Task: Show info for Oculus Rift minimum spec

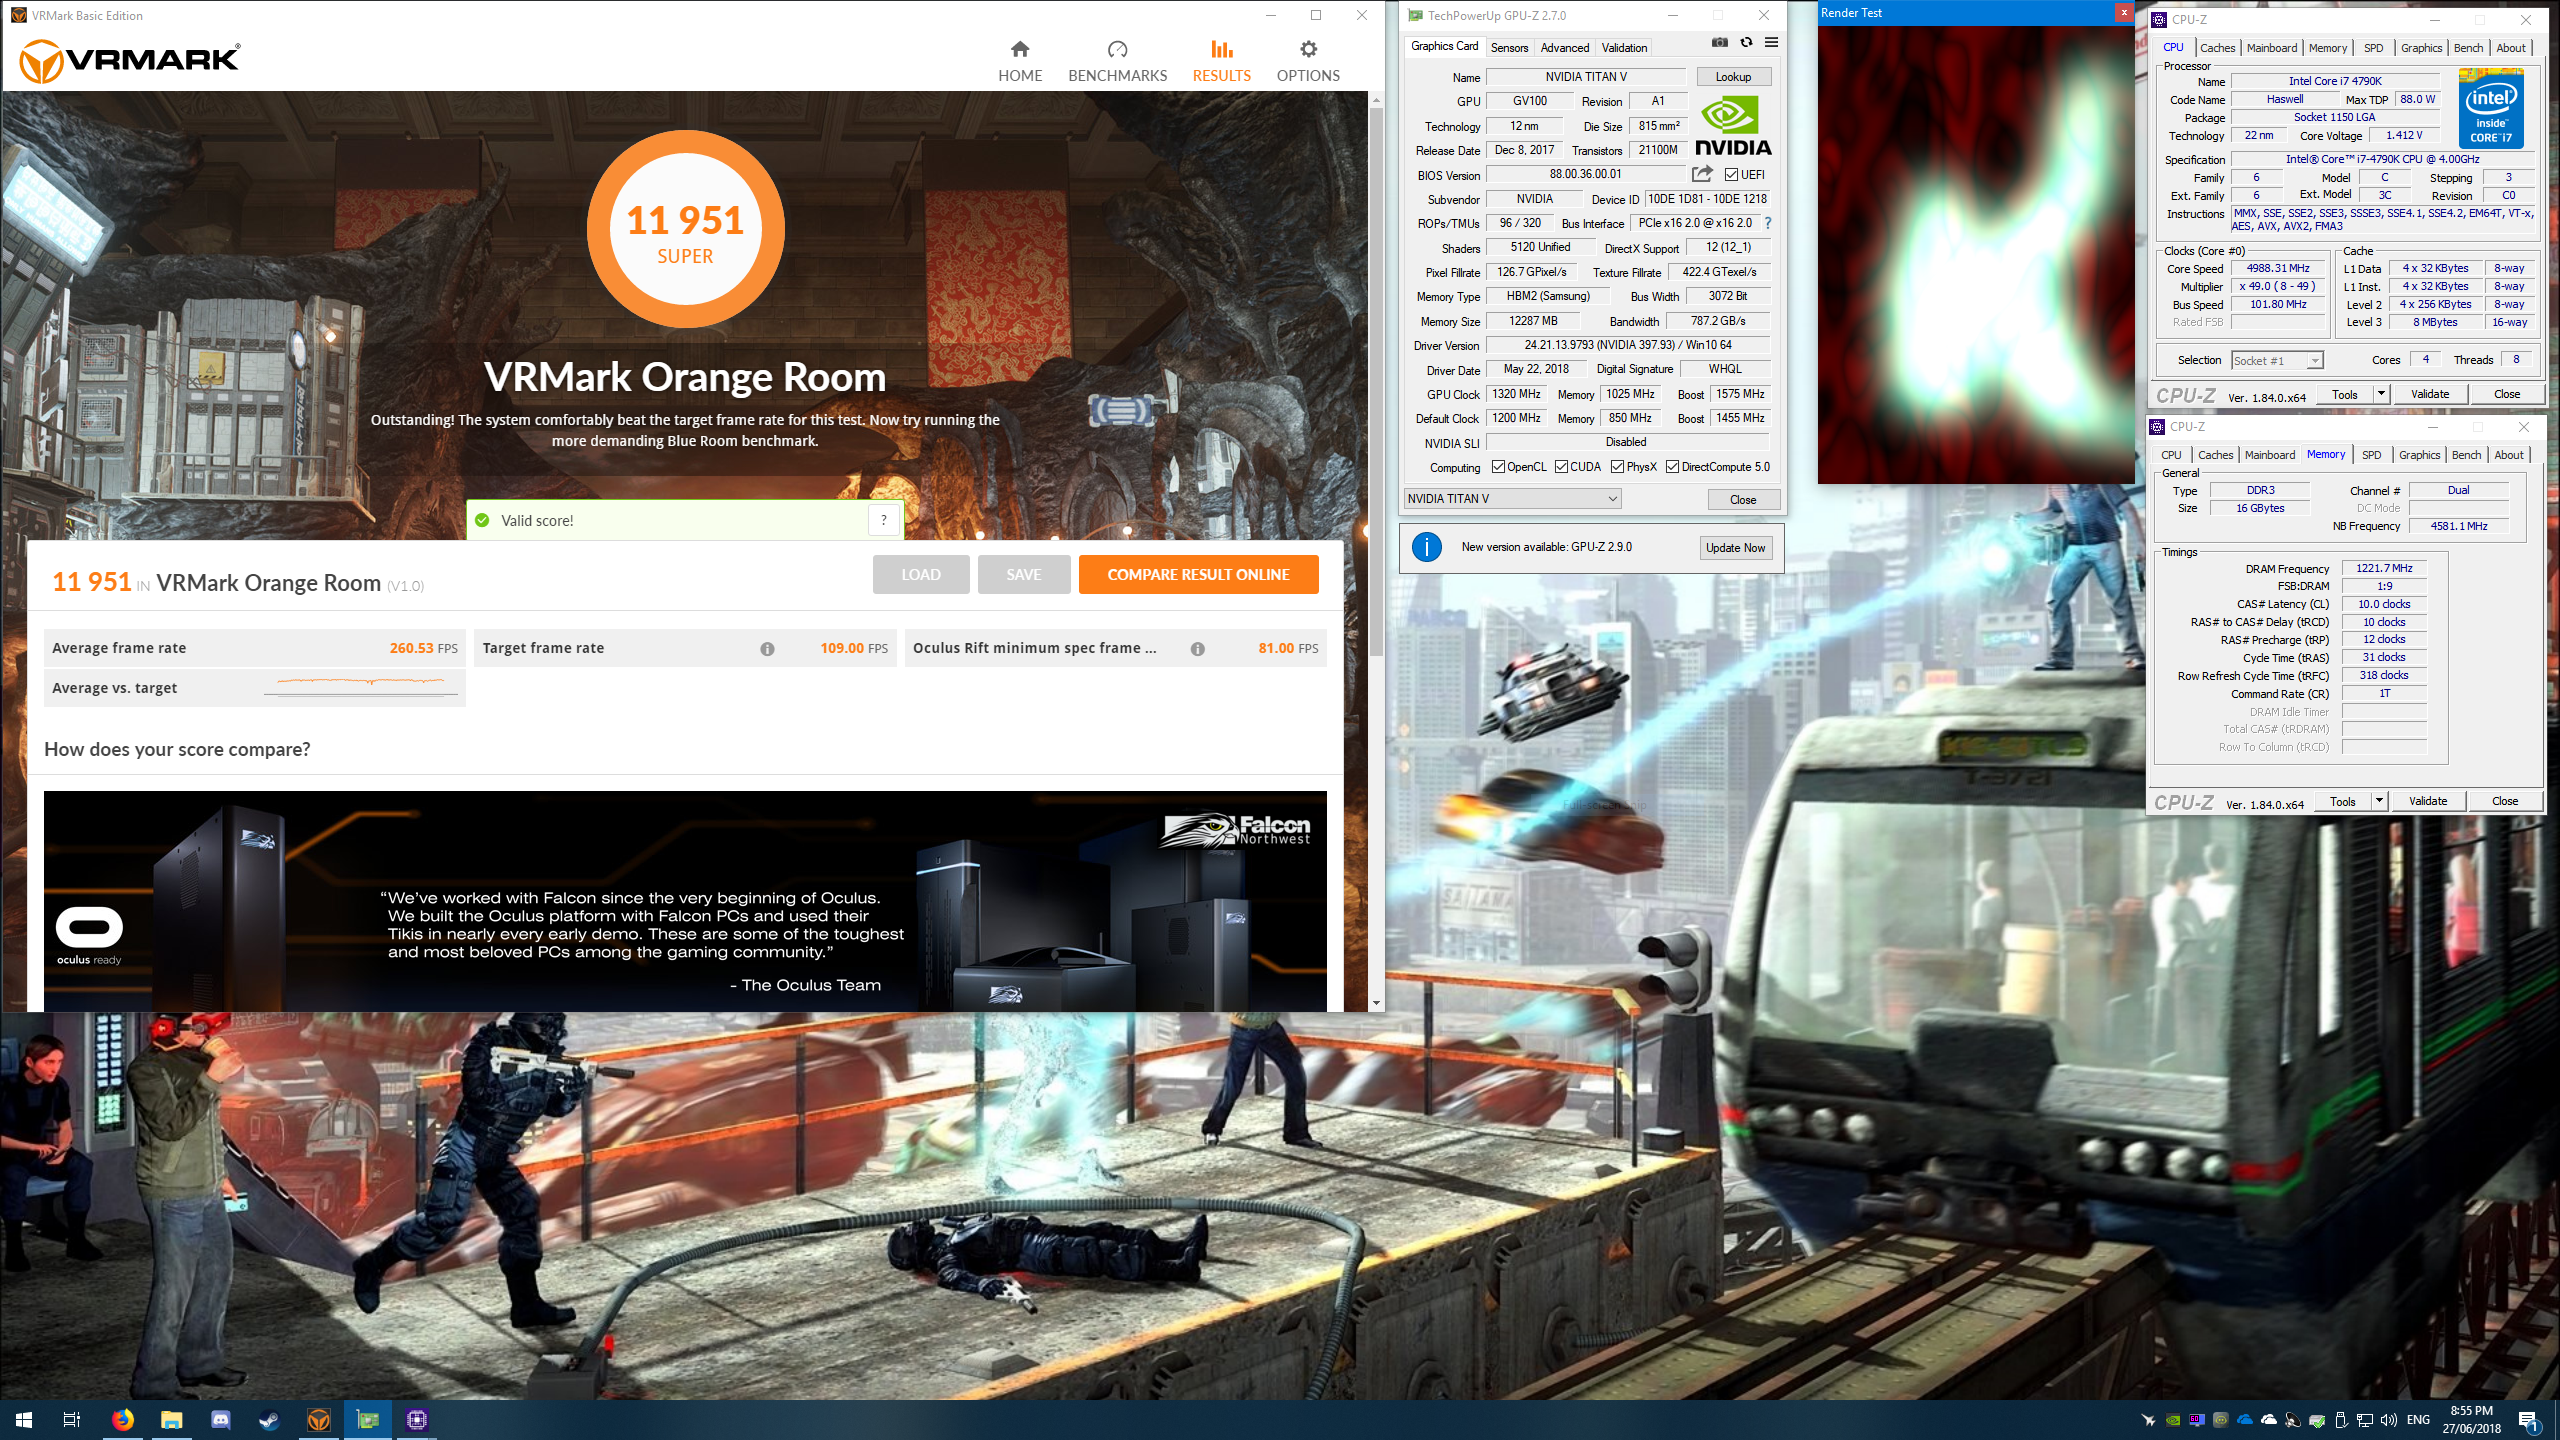Action: [x=1197, y=649]
